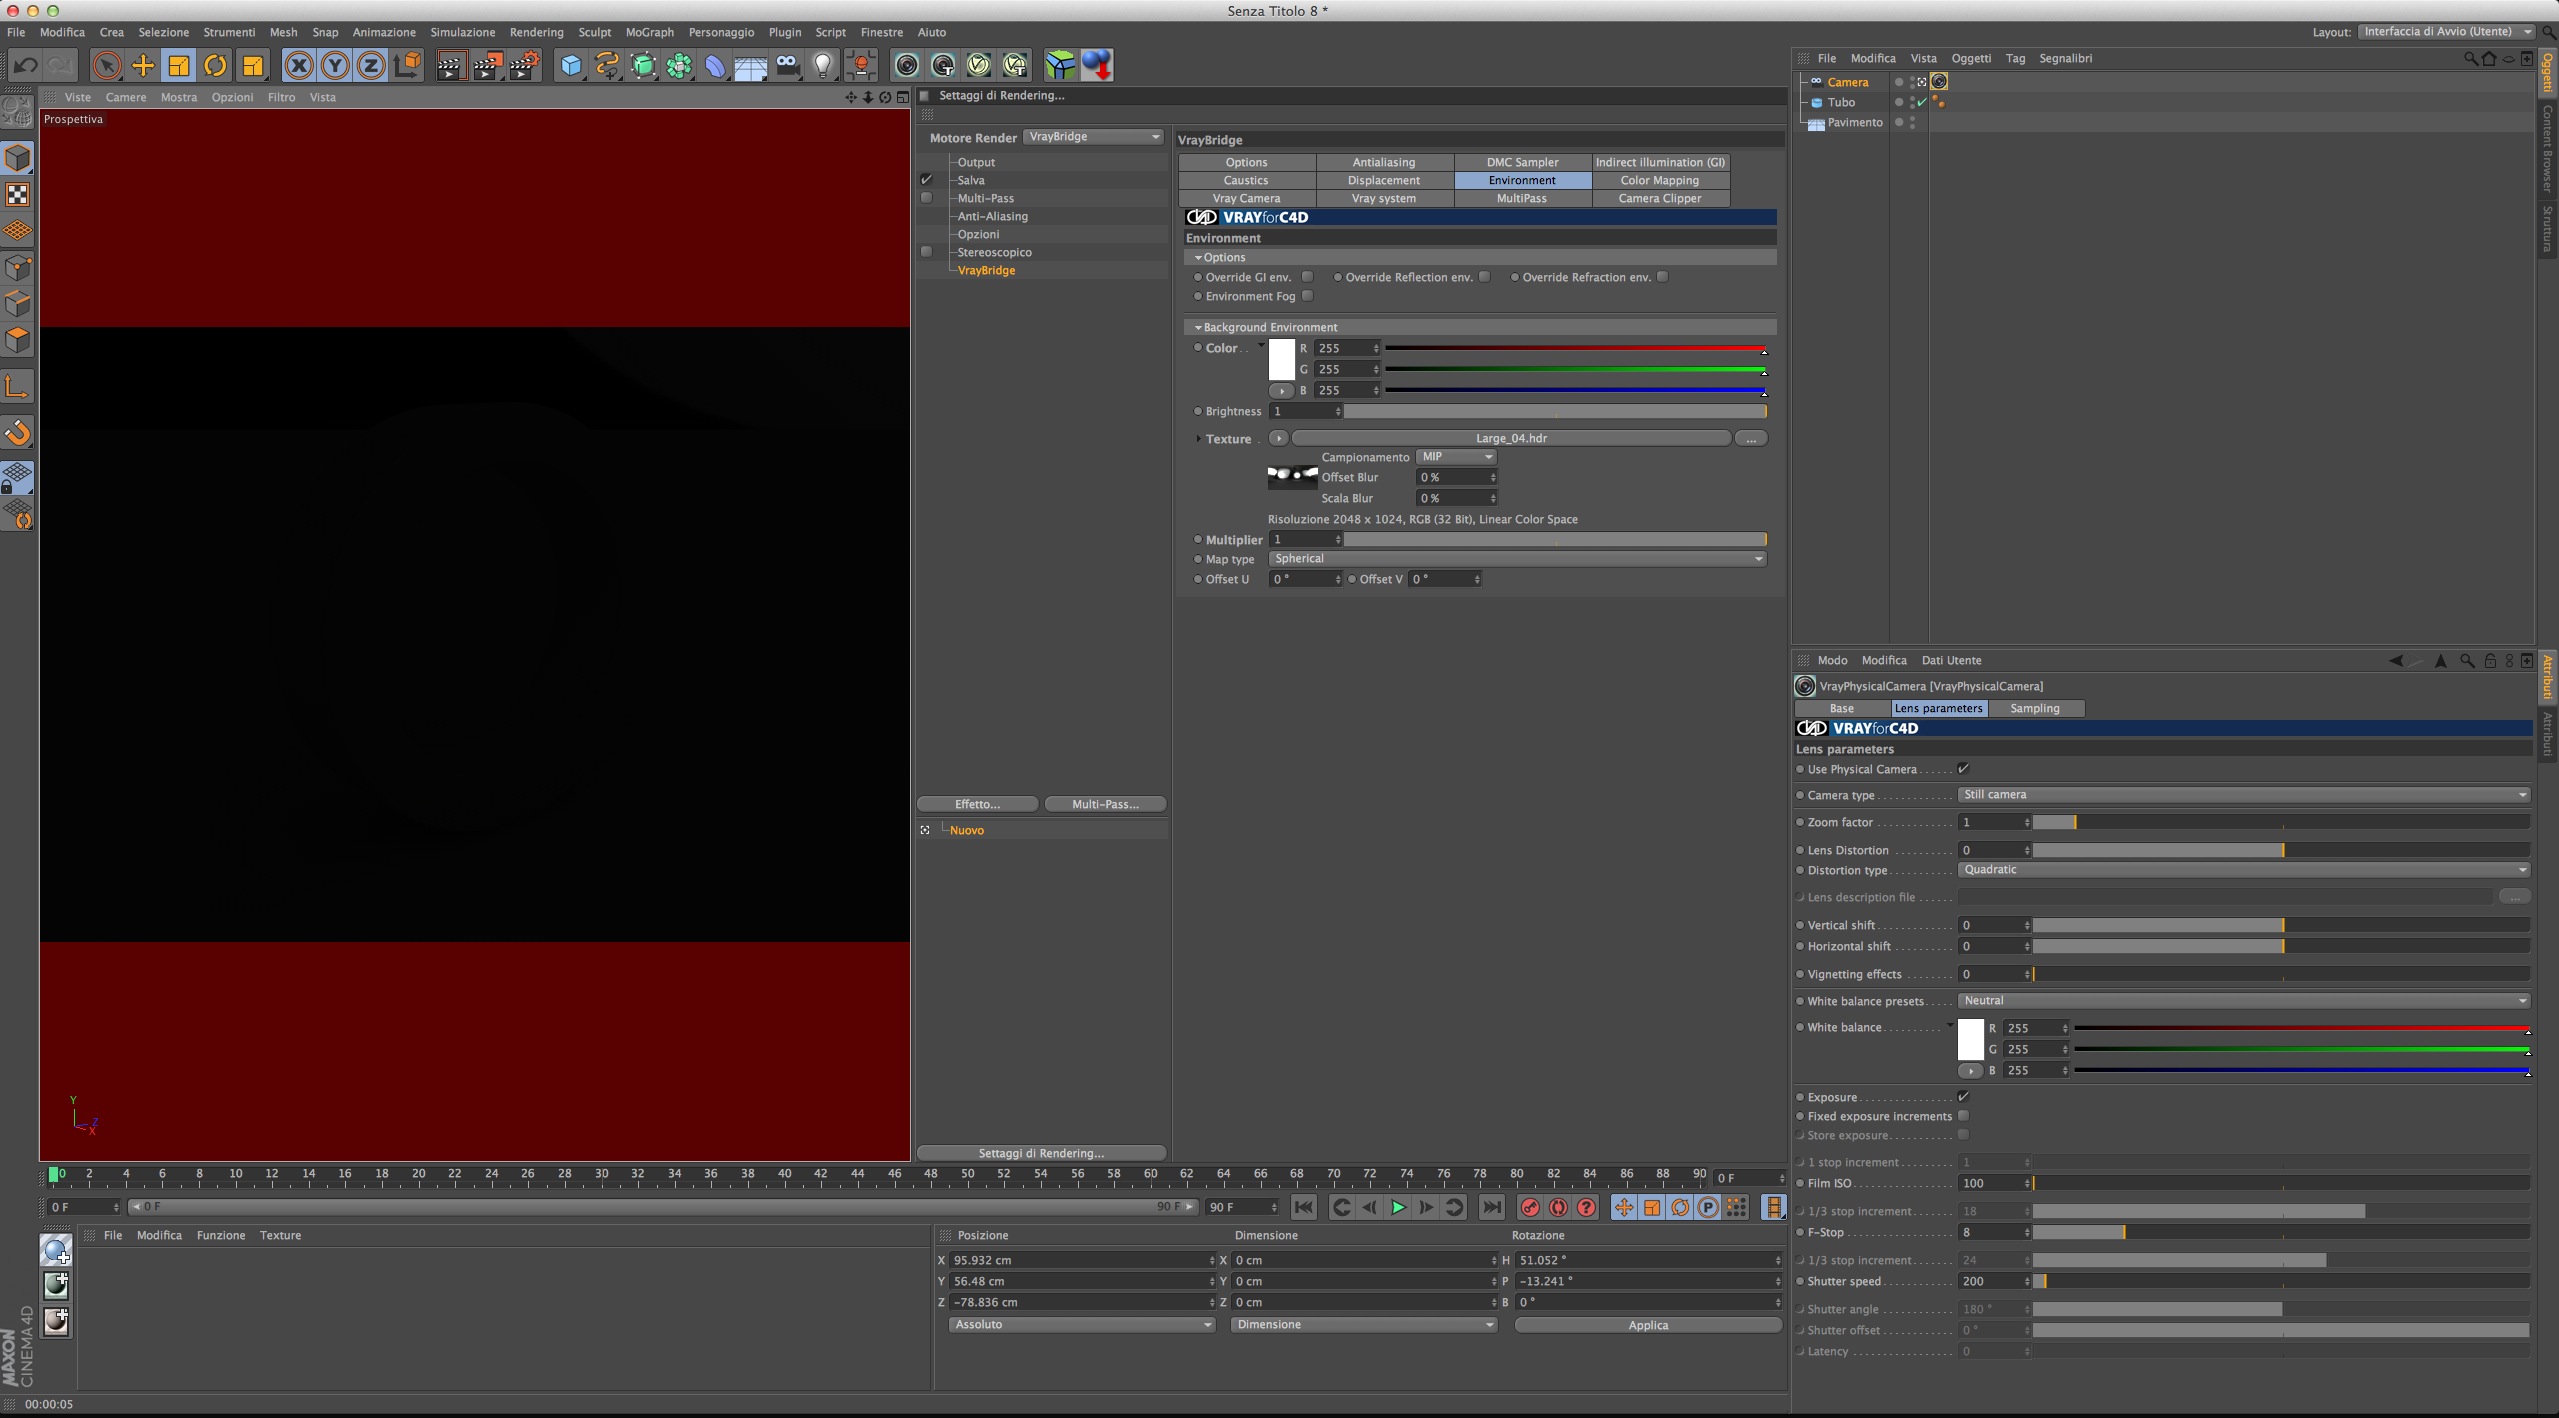Viewport: 2559px width, 1418px height.
Task: Open Motore Render VrayBridge dropdown
Action: [x=1094, y=137]
